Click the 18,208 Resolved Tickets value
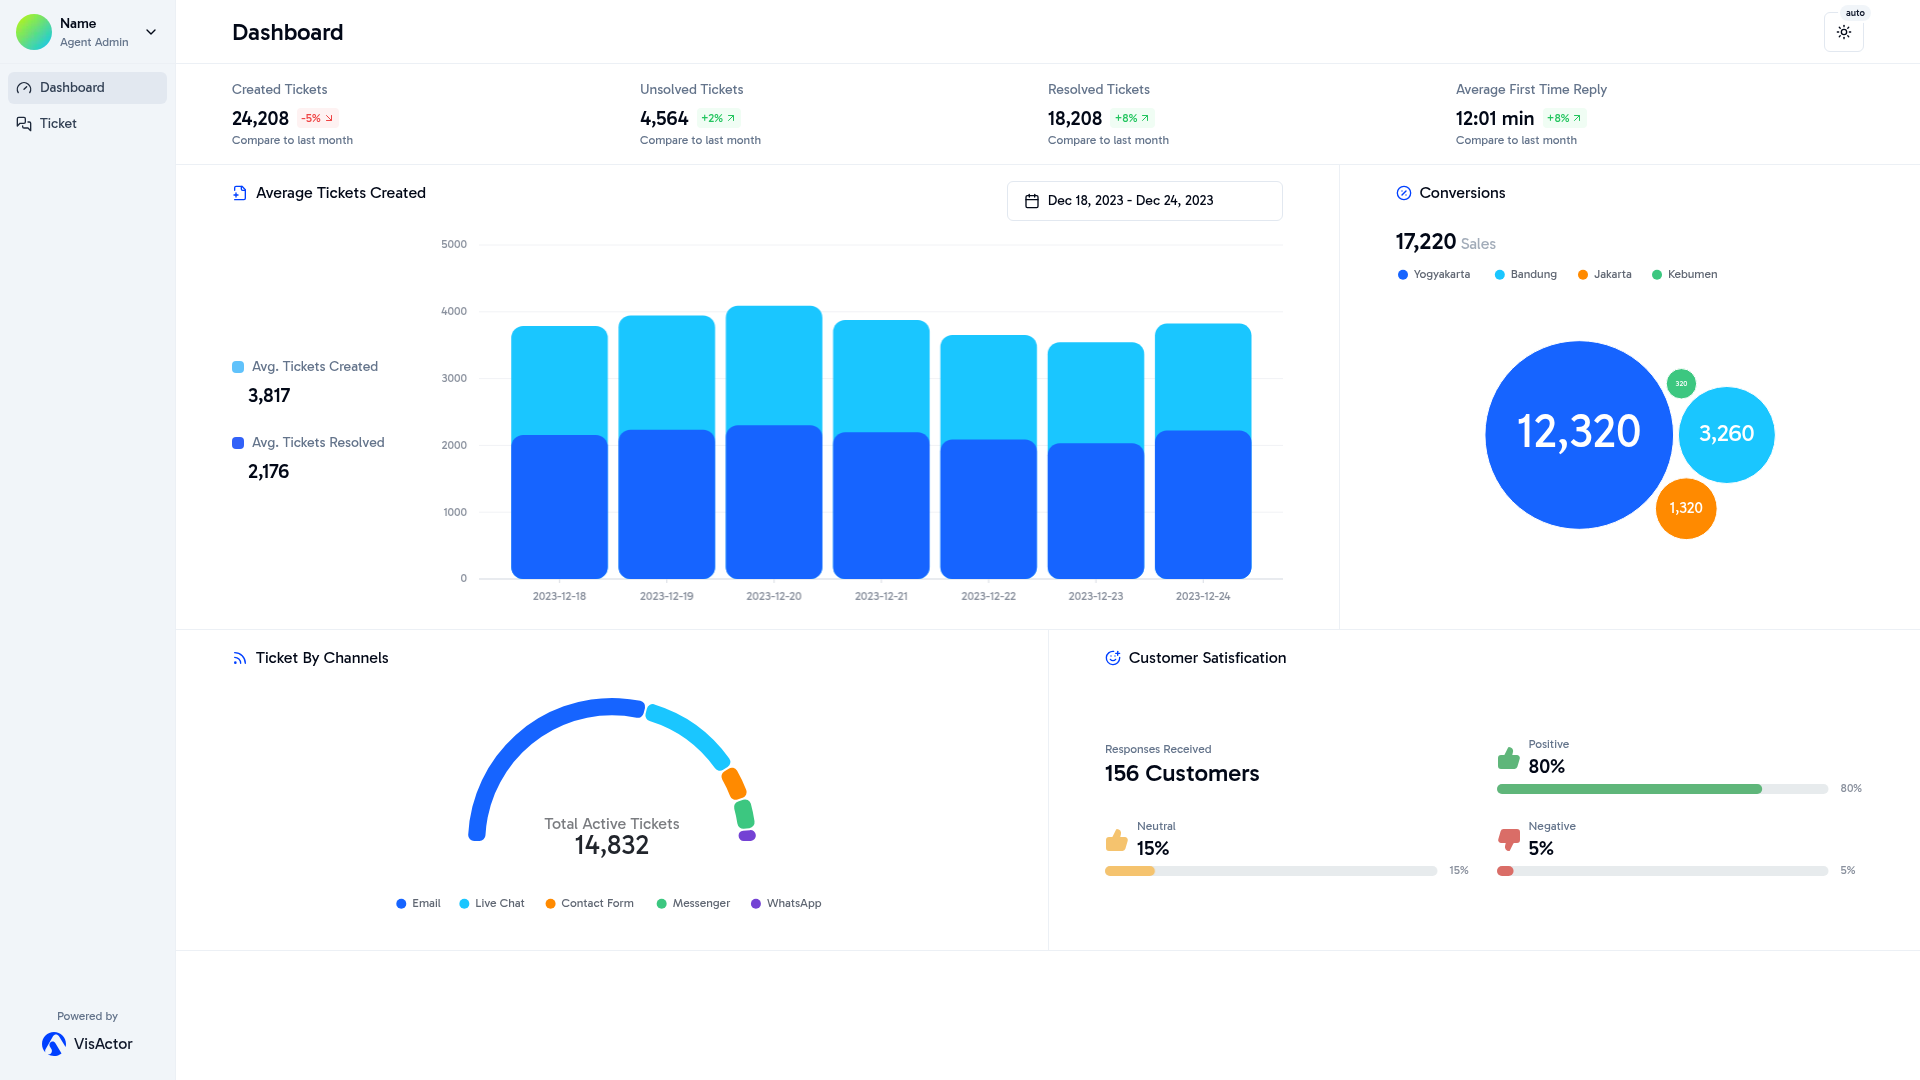 1075,119
